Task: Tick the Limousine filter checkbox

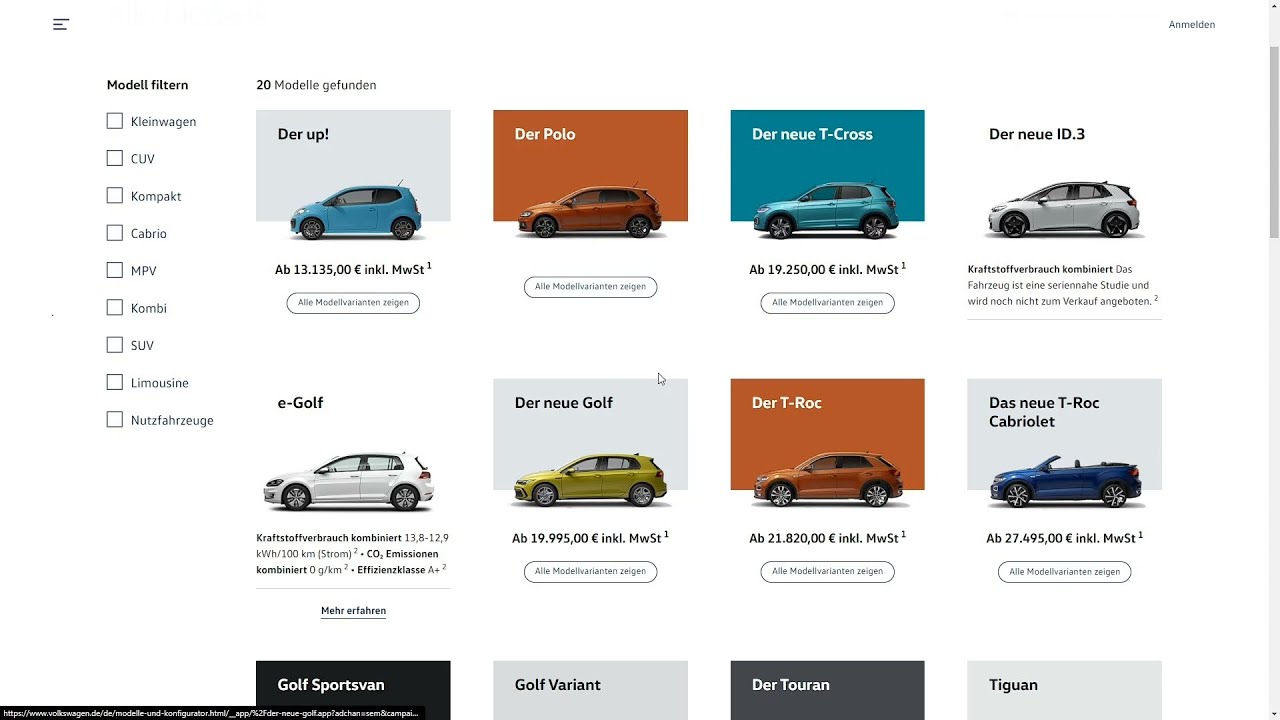Action: [x=114, y=383]
